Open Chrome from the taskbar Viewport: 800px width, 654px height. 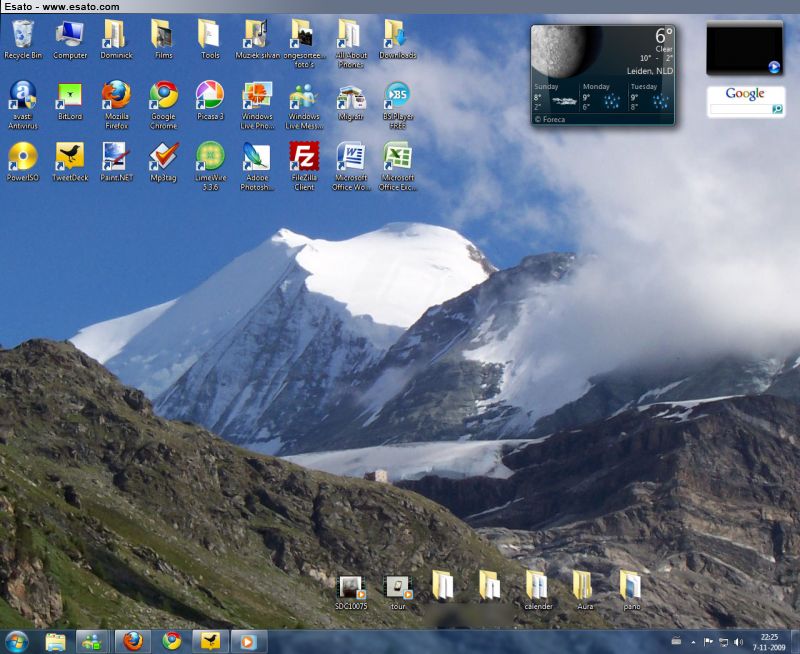[172, 642]
